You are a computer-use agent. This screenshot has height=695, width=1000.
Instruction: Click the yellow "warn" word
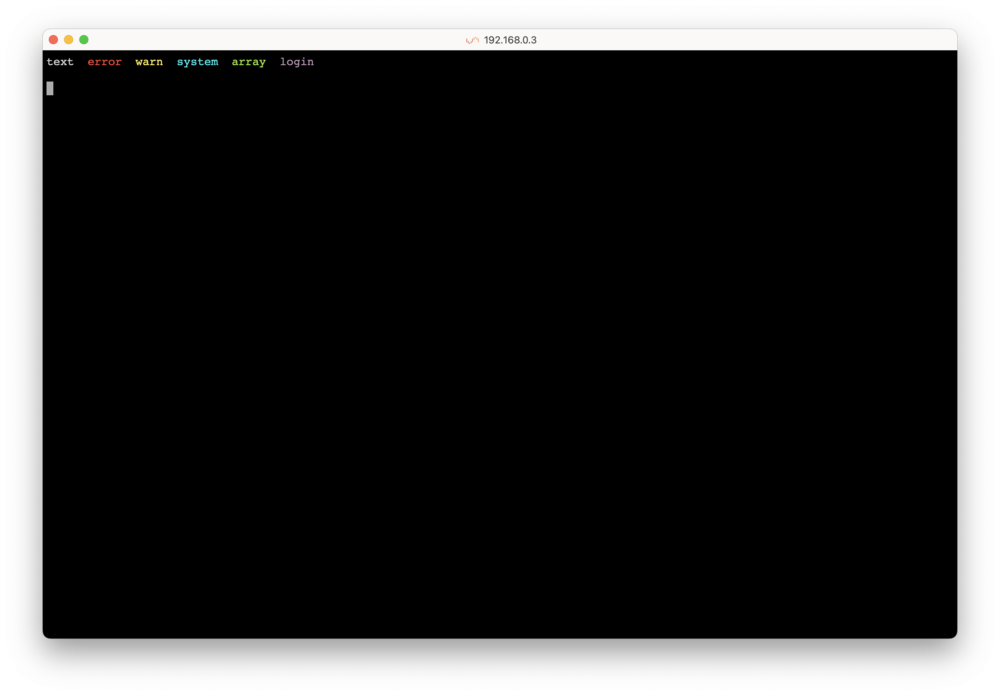tap(149, 62)
